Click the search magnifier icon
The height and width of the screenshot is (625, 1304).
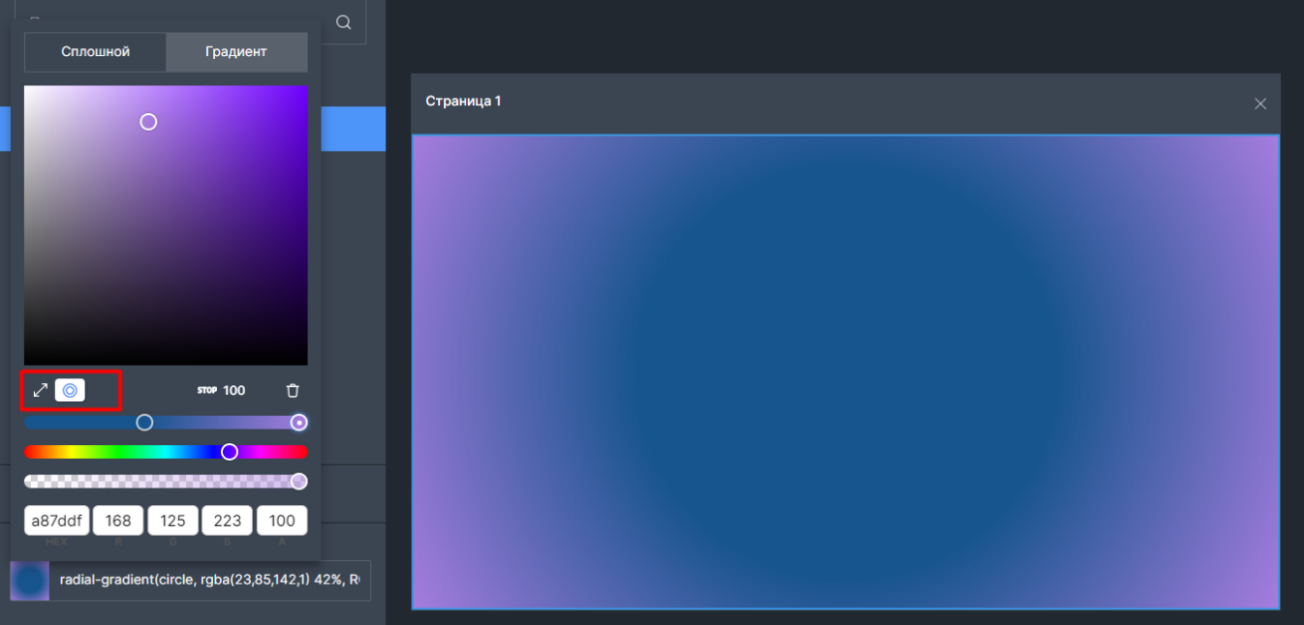[343, 23]
